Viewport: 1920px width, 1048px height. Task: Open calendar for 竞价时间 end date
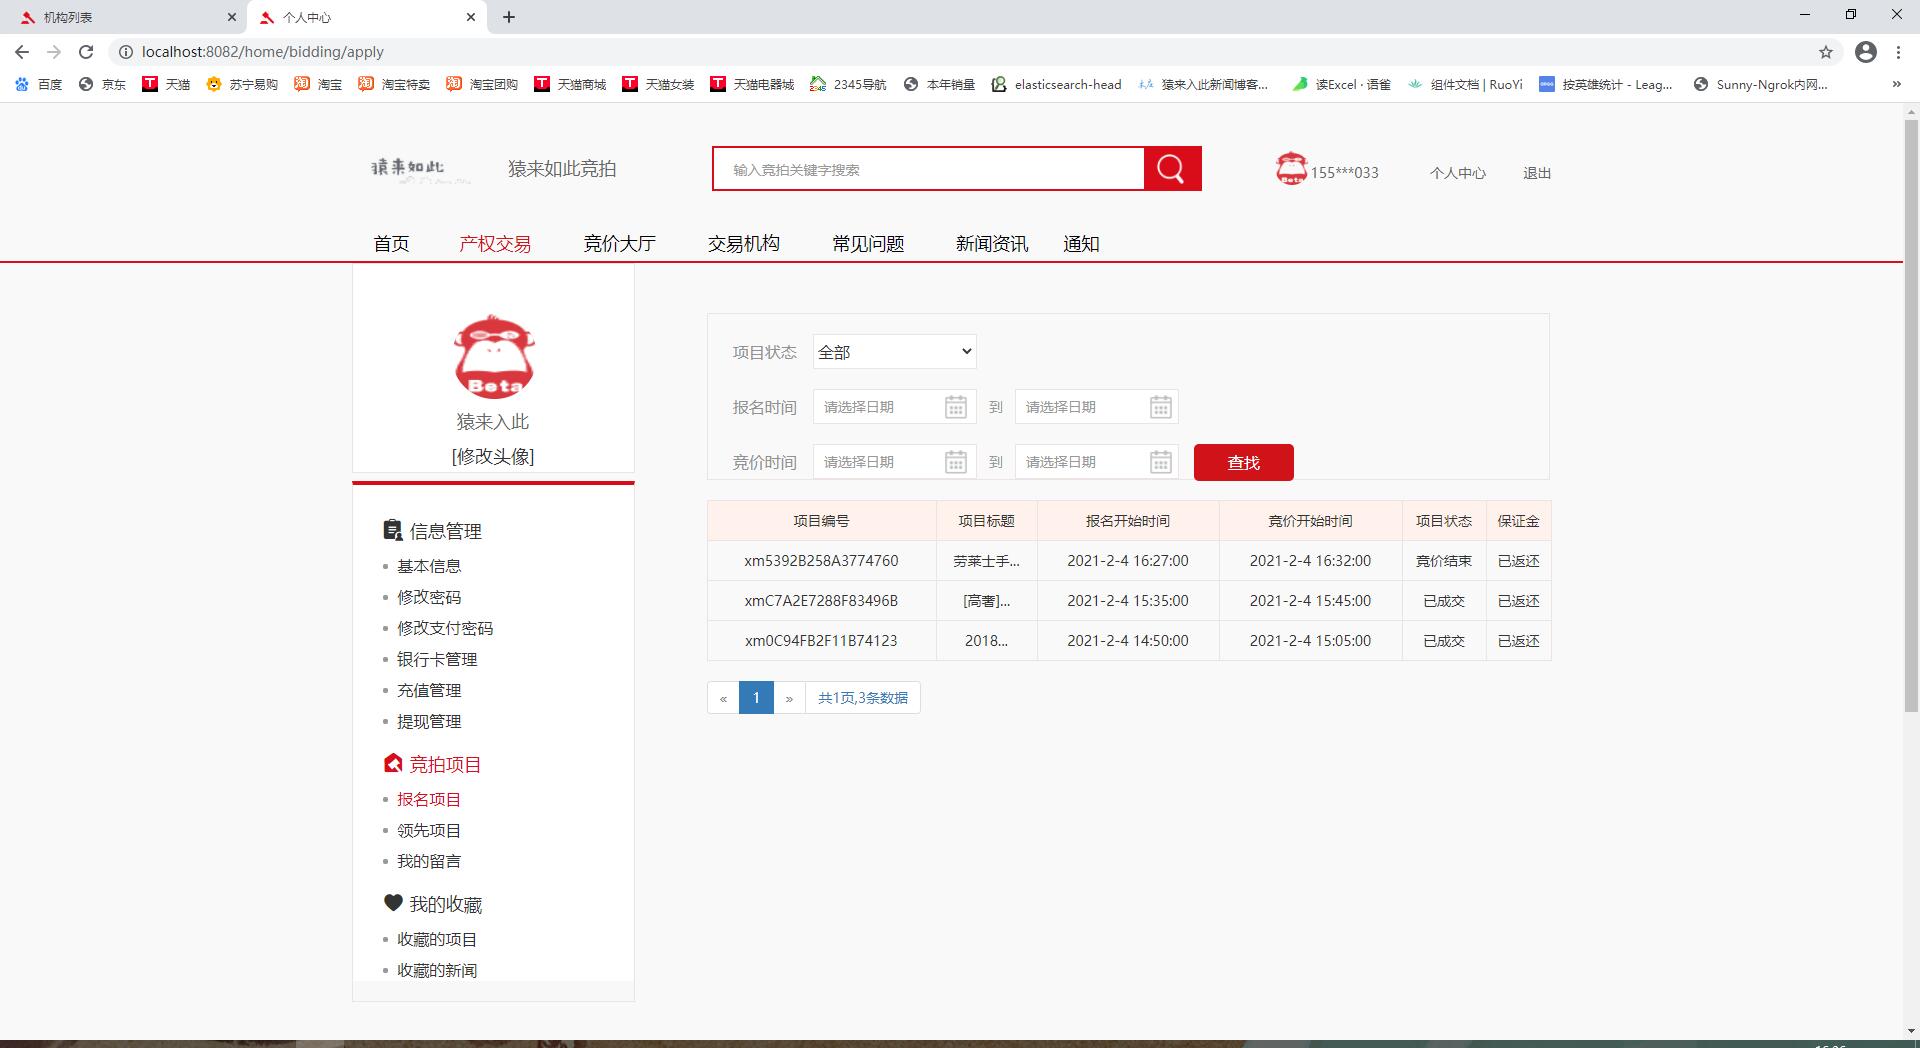pos(1160,462)
